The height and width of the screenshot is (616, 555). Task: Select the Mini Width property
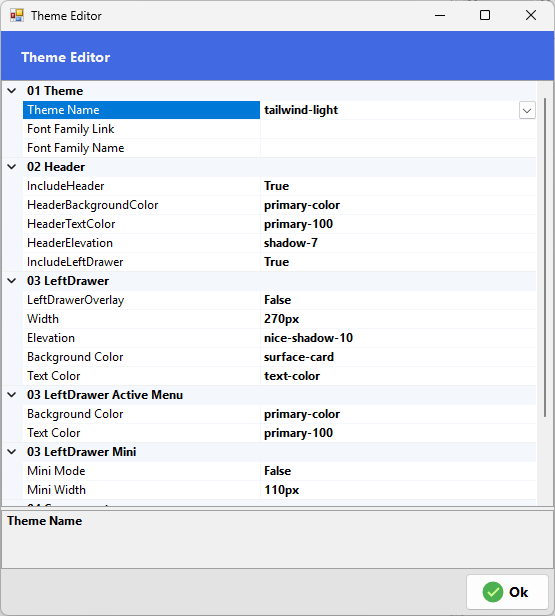56,490
